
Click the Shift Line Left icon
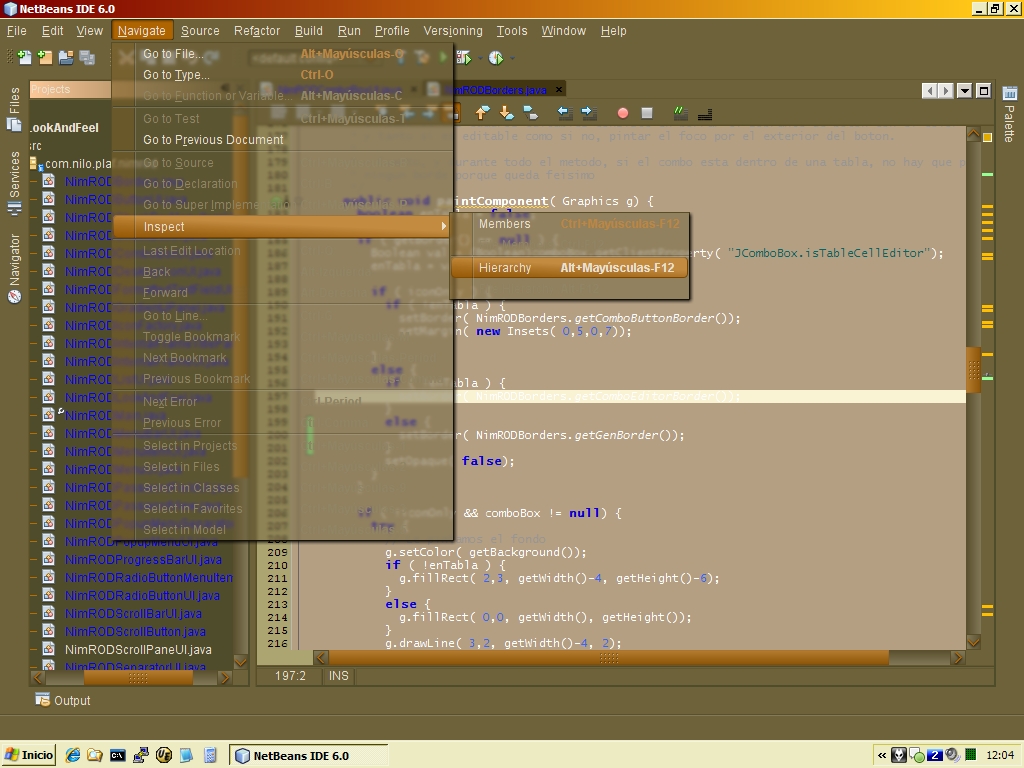pyautogui.click(x=564, y=113)
